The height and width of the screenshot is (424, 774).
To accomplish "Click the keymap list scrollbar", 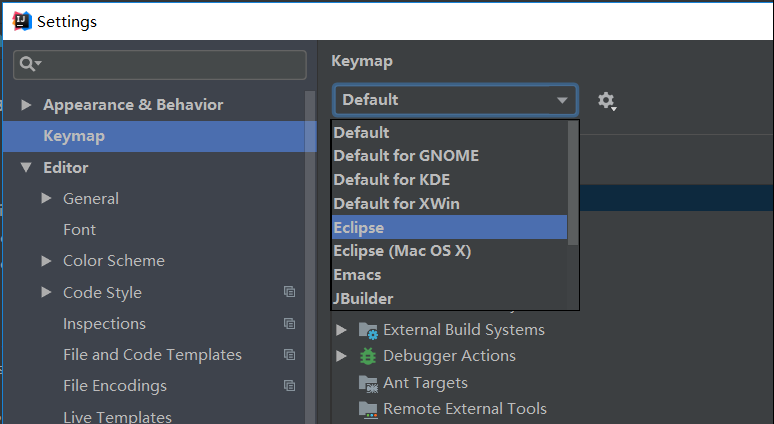I will coord(573,180).
